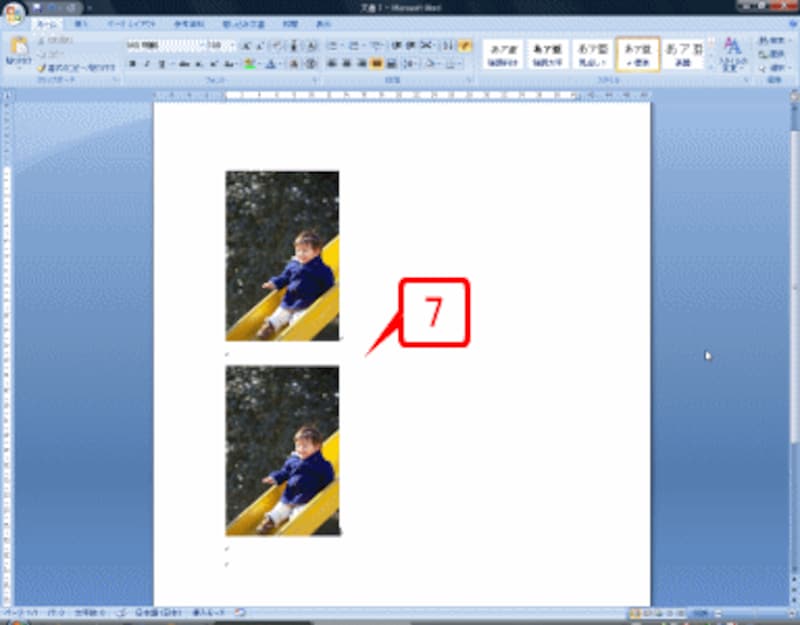Viewport: 800px width, 625px height.
Task: Toggle superscript formatting
Action: pos(214,64)
